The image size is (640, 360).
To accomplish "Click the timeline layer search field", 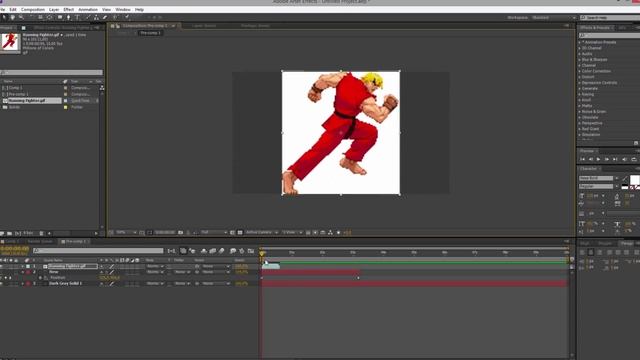I will 98,251.
